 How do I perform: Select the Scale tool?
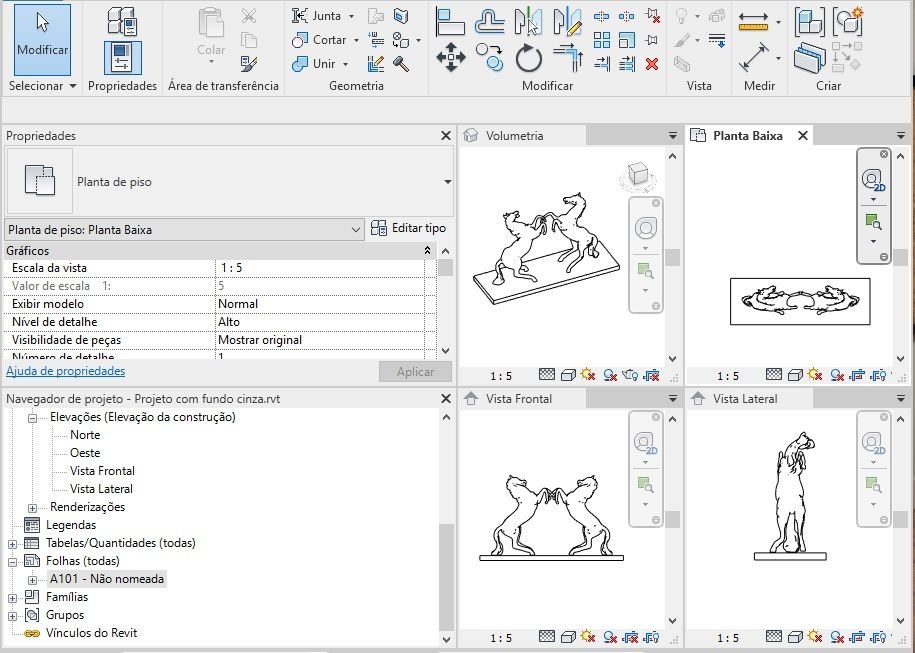pos(627,40)
